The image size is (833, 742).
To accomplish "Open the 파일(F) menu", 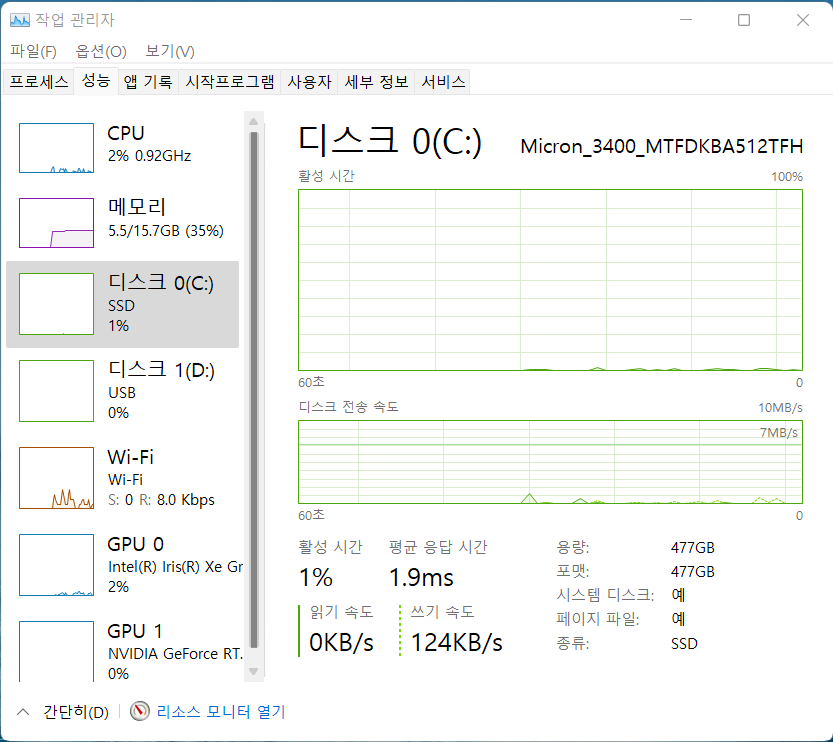I will pyautogui.click(x=33, y=51).
